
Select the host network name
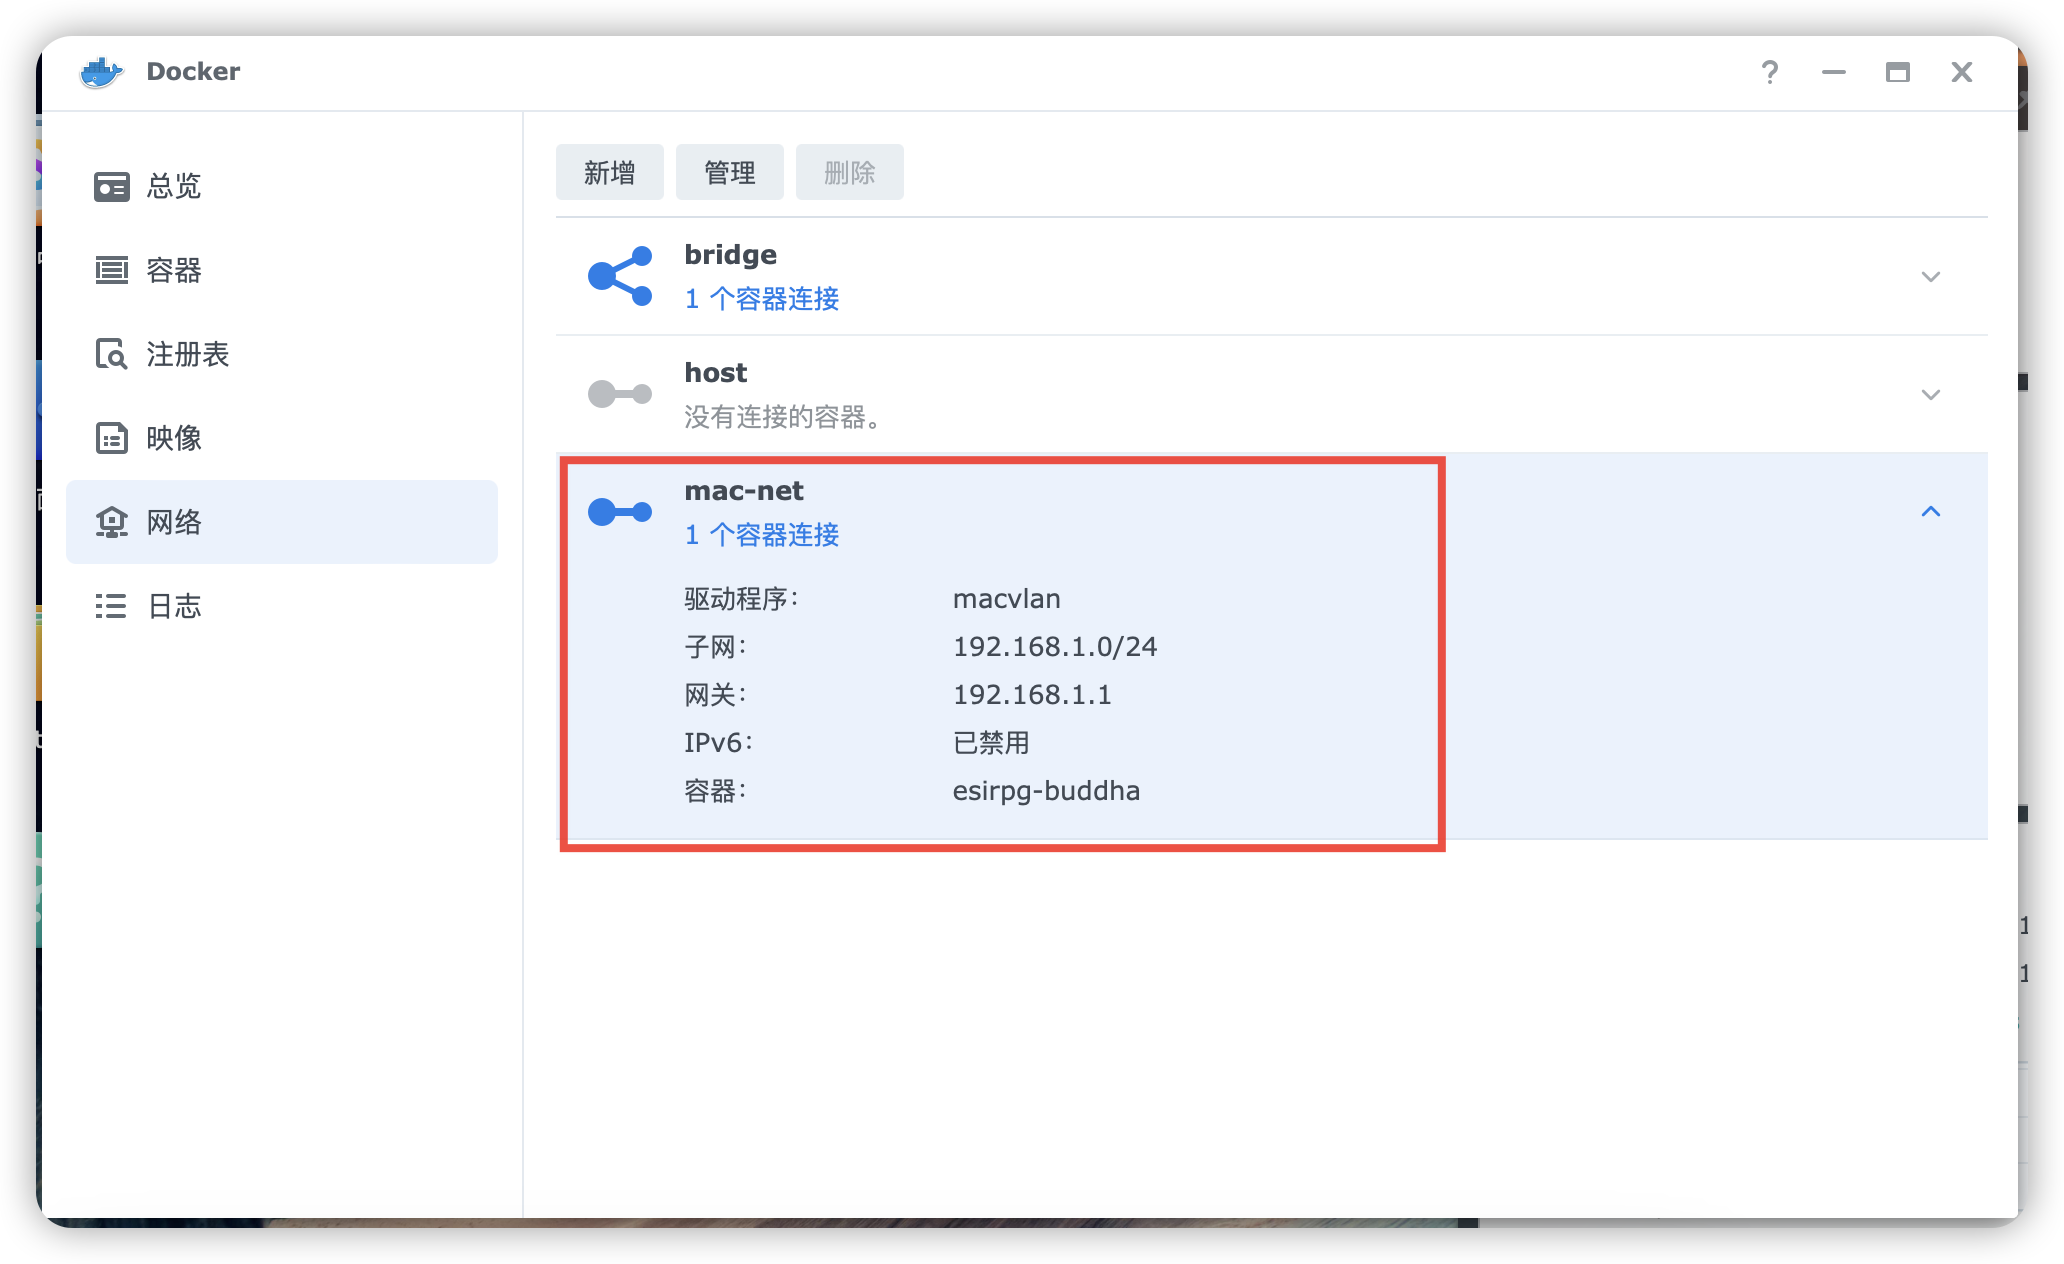click(716, 373)
